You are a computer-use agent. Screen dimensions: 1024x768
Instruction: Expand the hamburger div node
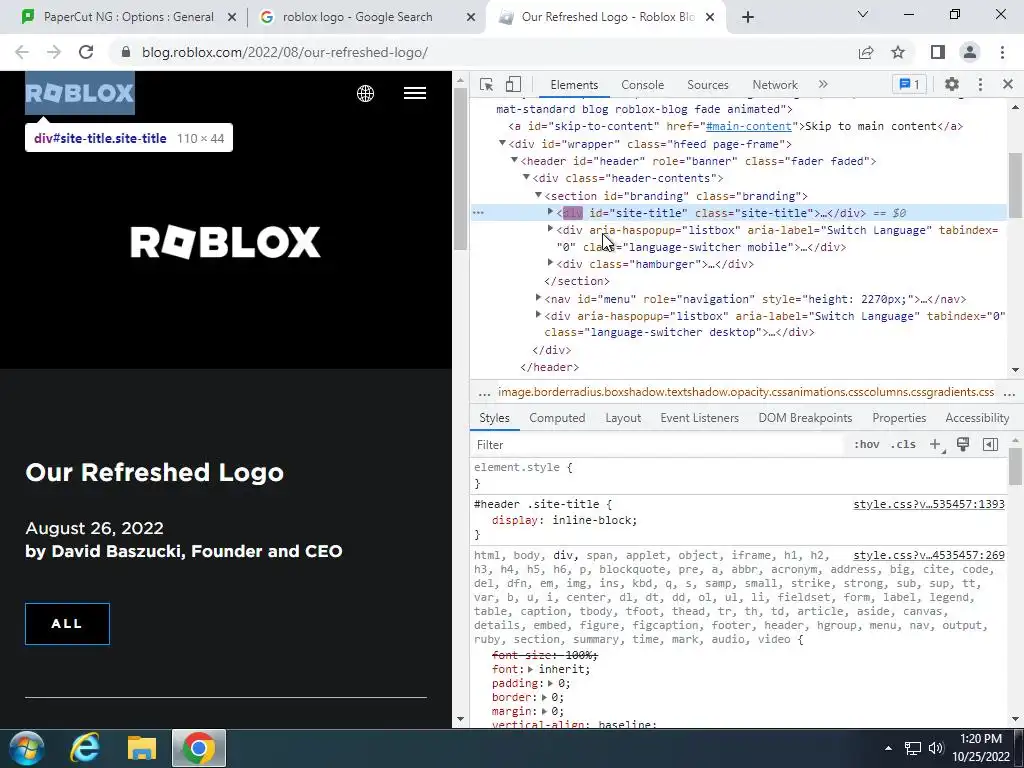tap(551, 263)
